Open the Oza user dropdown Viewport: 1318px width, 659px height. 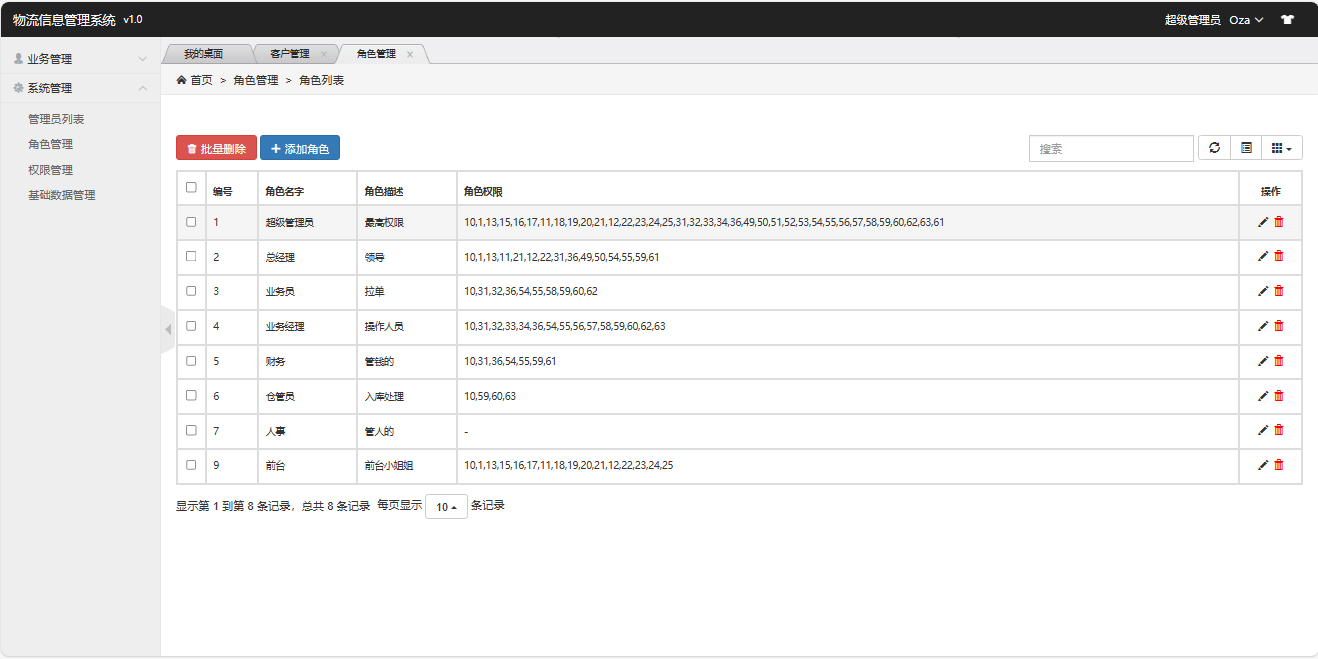[1246, 20]
